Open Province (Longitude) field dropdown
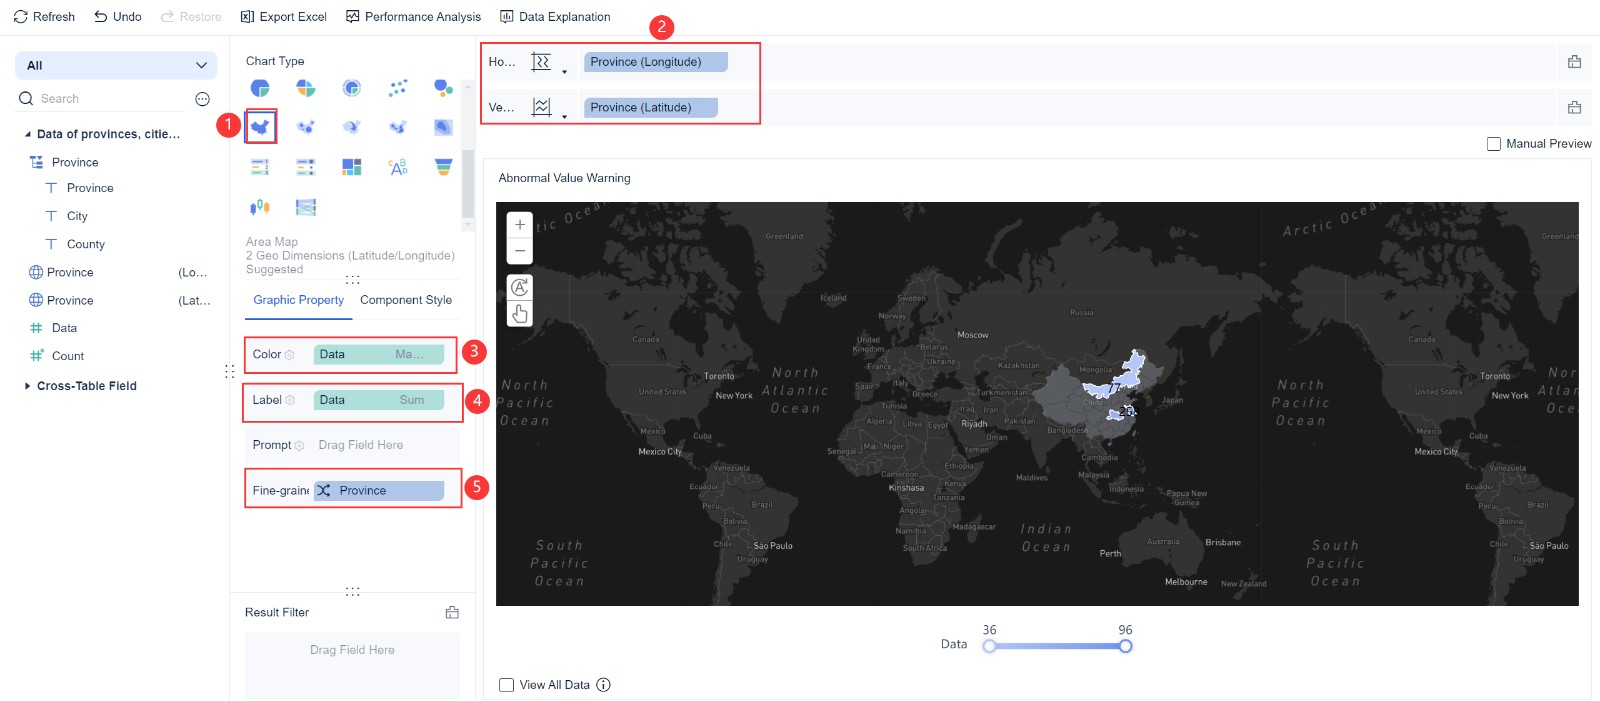Image resolution: width=1600 pixels, height=701 pixels. 656,62
